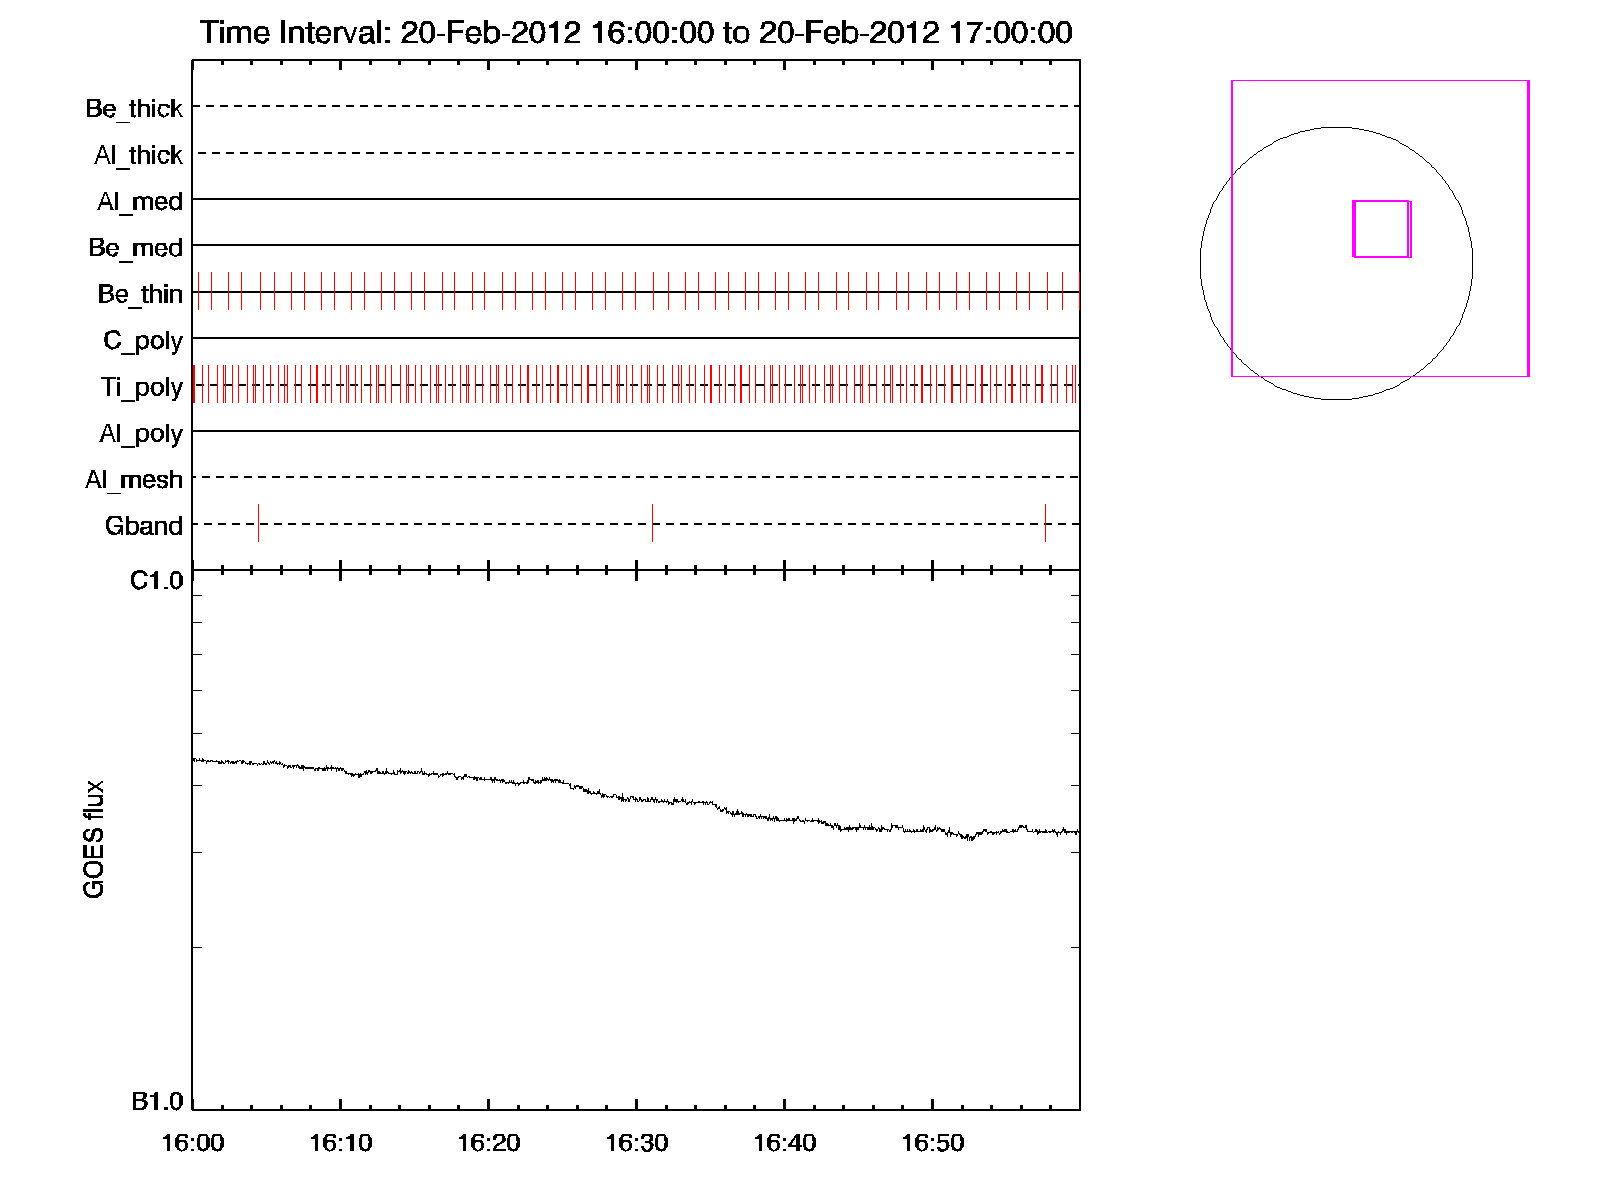
Task: Click the last Gband marker near 16:57
Action: pos(1045,523)
